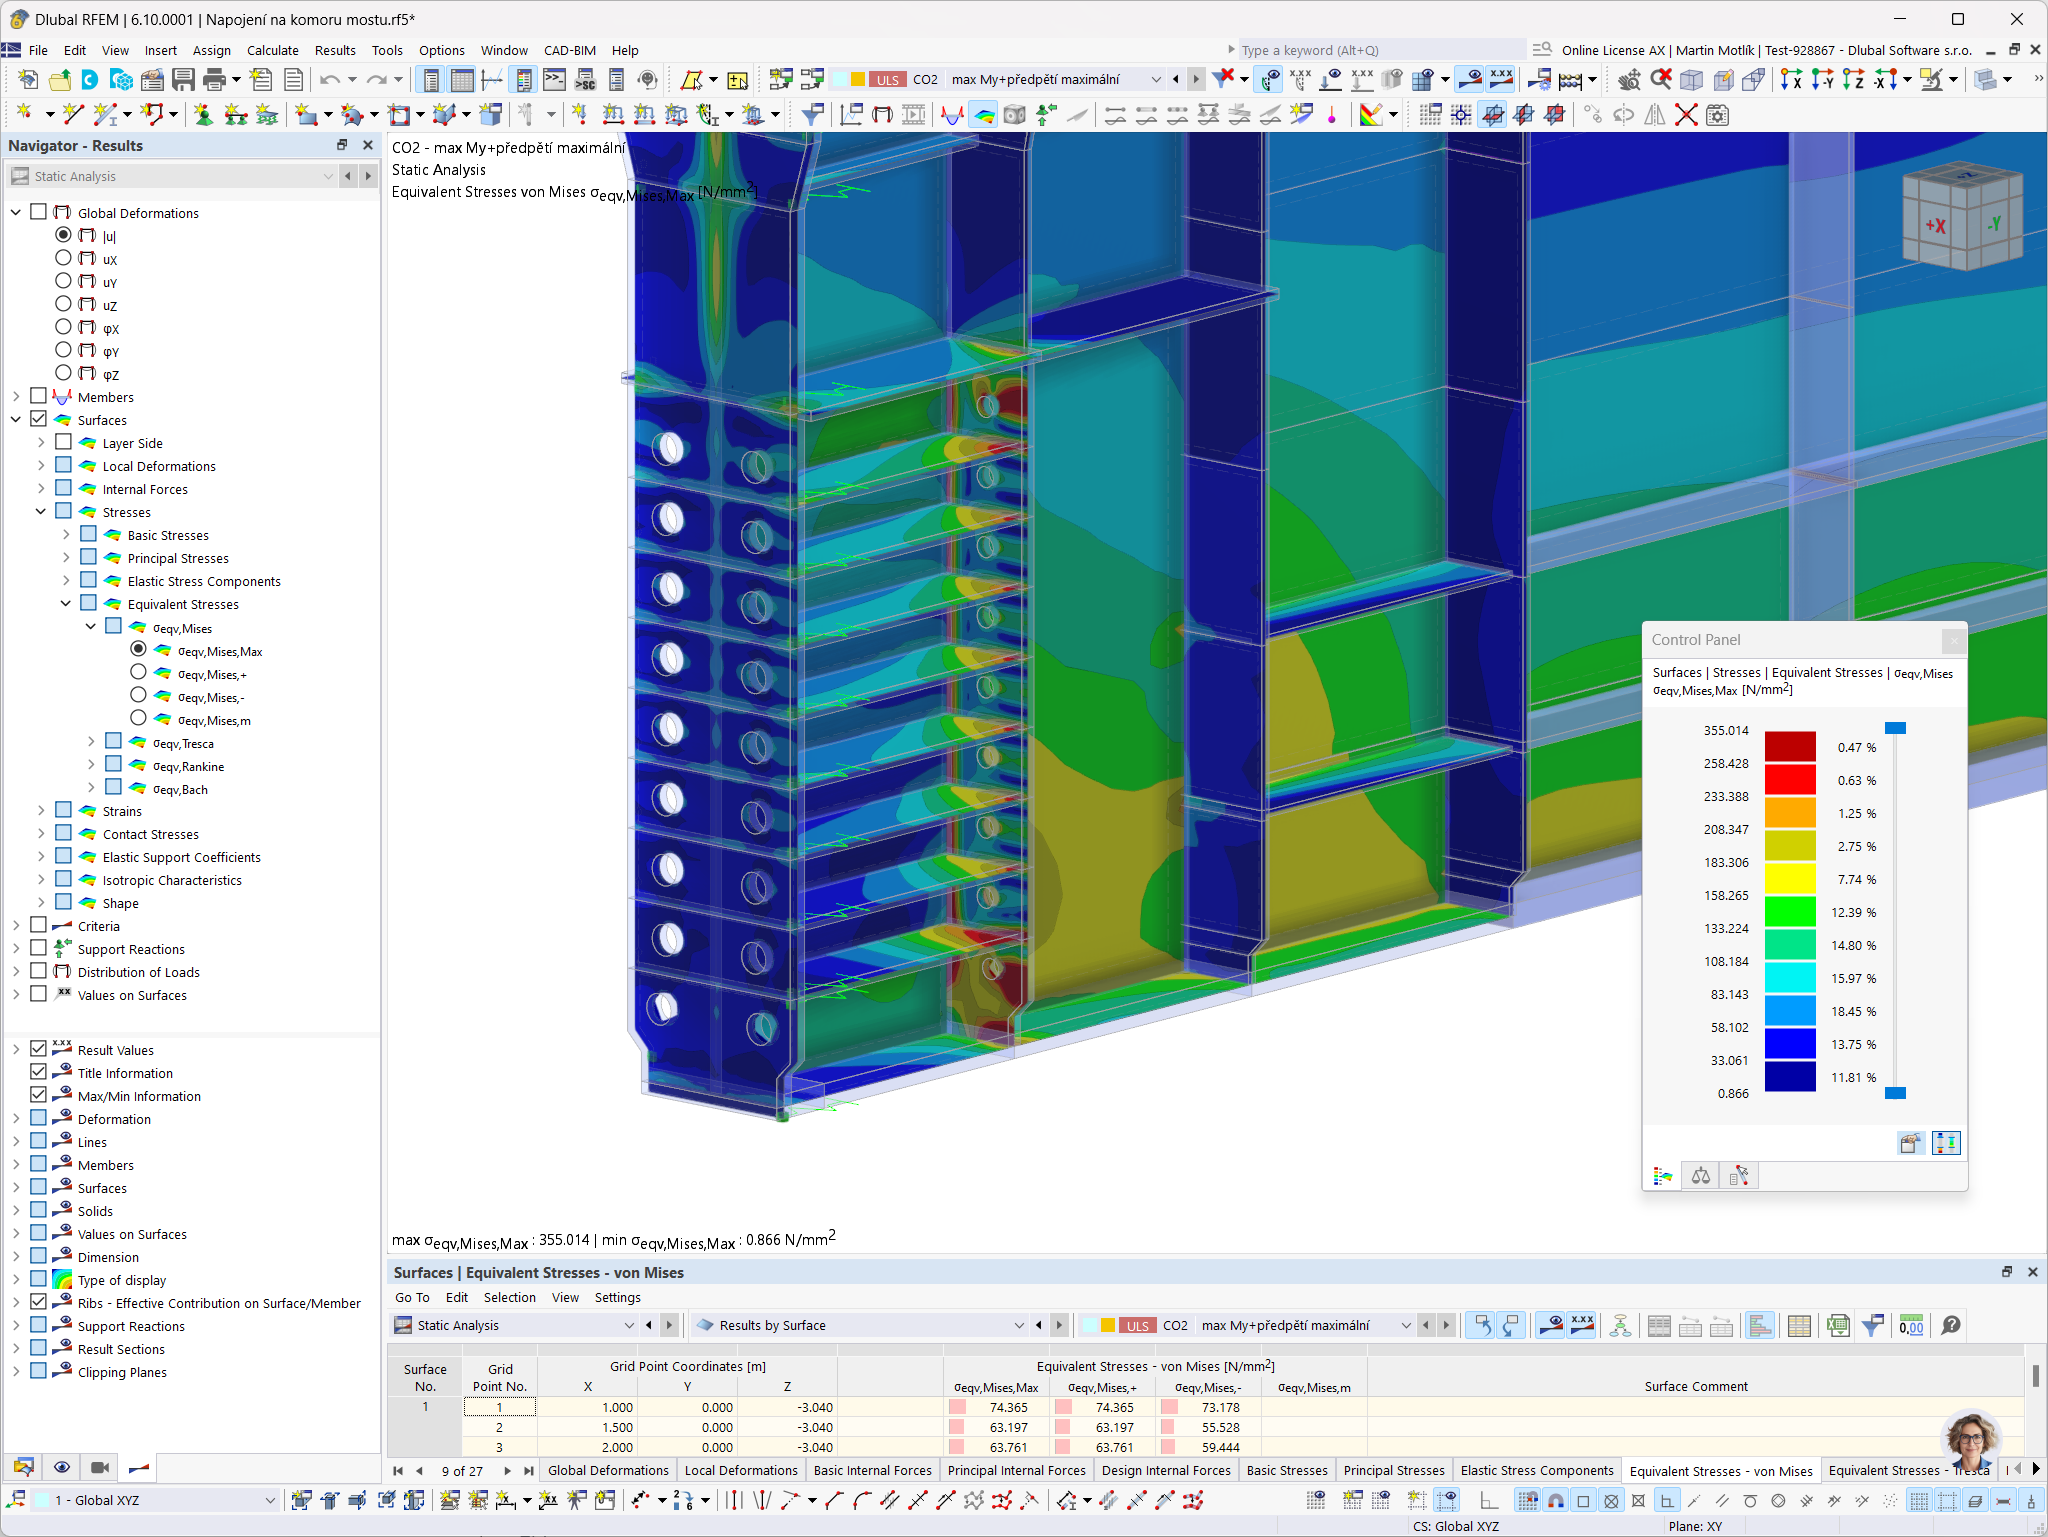Viewport: 2048px width, 1537px height.
Task: Save the current model
Action: (185, 80)
